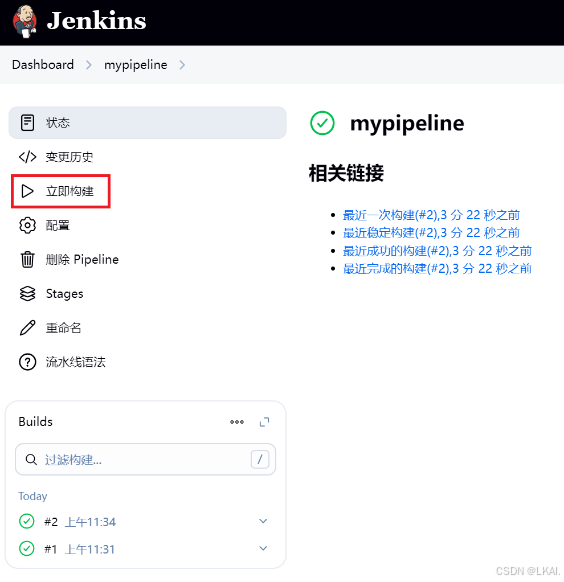Screen dimensions: 564x582
Task: Open the 配置 page
Action: (58, 225)
